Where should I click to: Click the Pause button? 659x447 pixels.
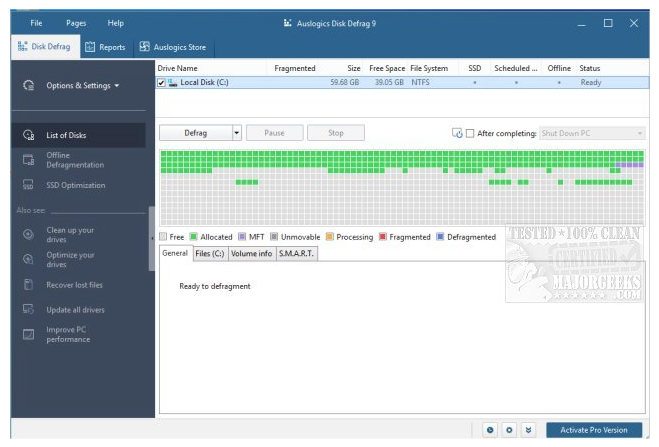[274, 133]
